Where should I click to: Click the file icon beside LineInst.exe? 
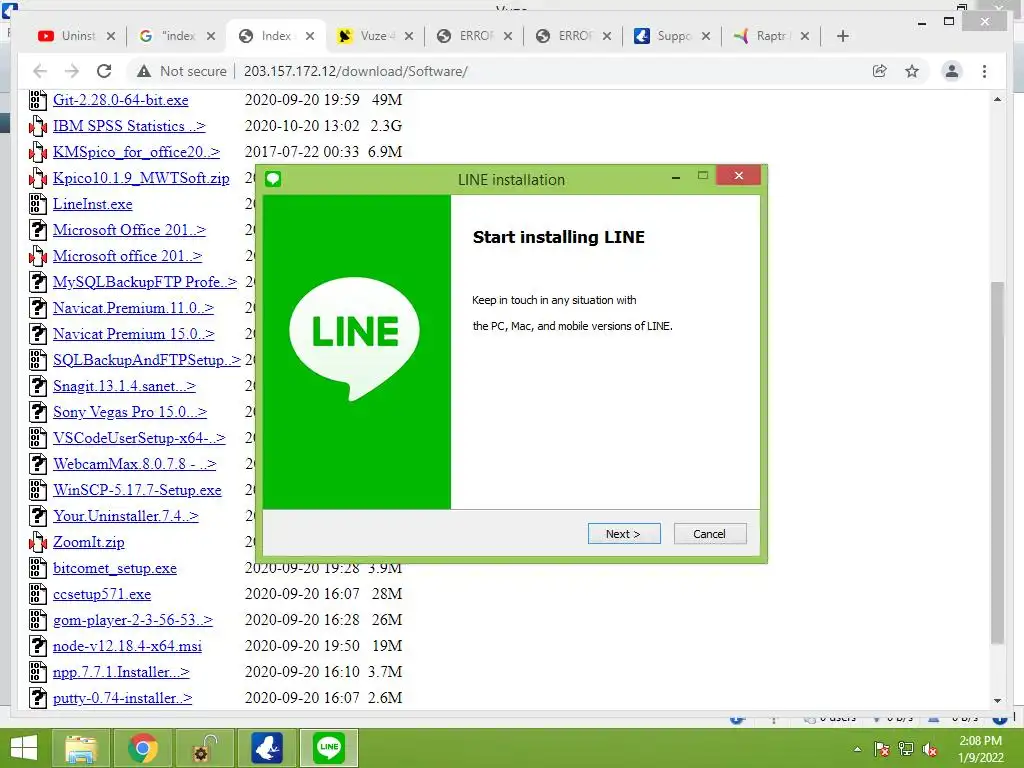coord(38,204)
